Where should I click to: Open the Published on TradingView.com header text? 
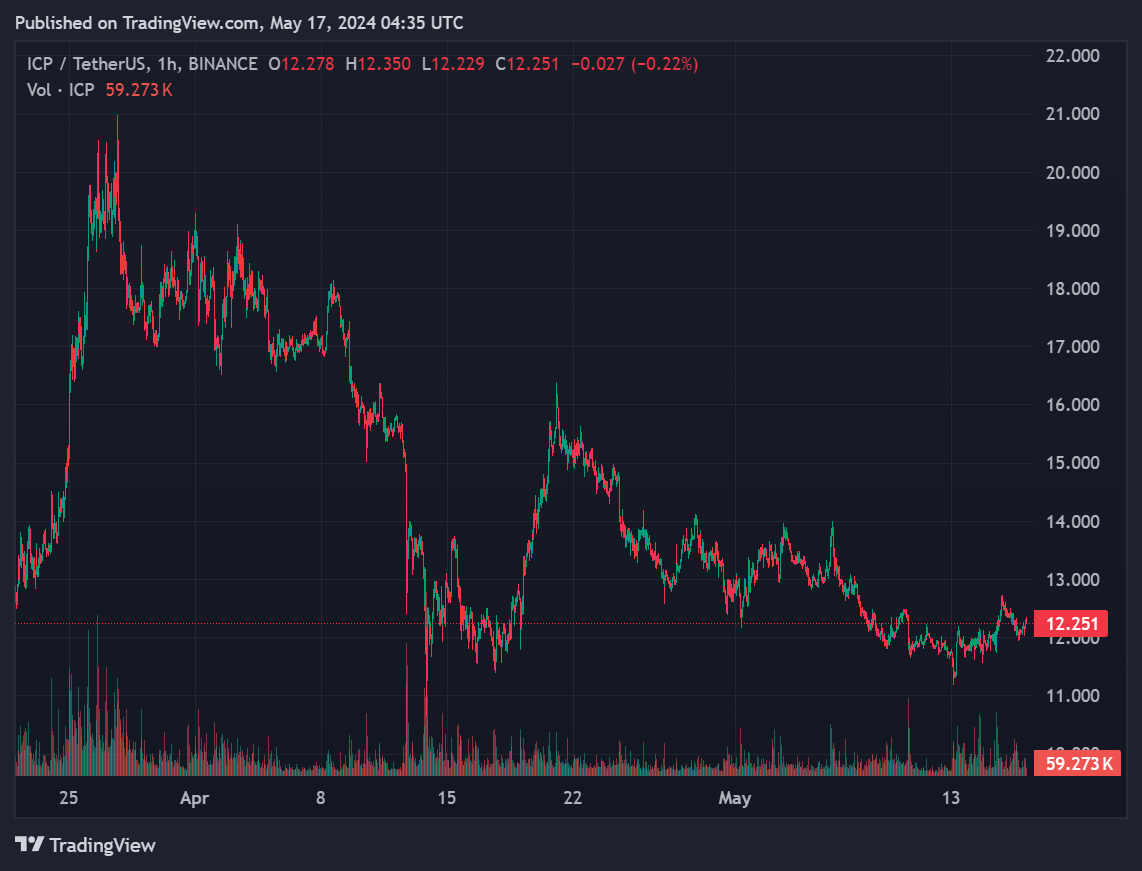[240, 22]
